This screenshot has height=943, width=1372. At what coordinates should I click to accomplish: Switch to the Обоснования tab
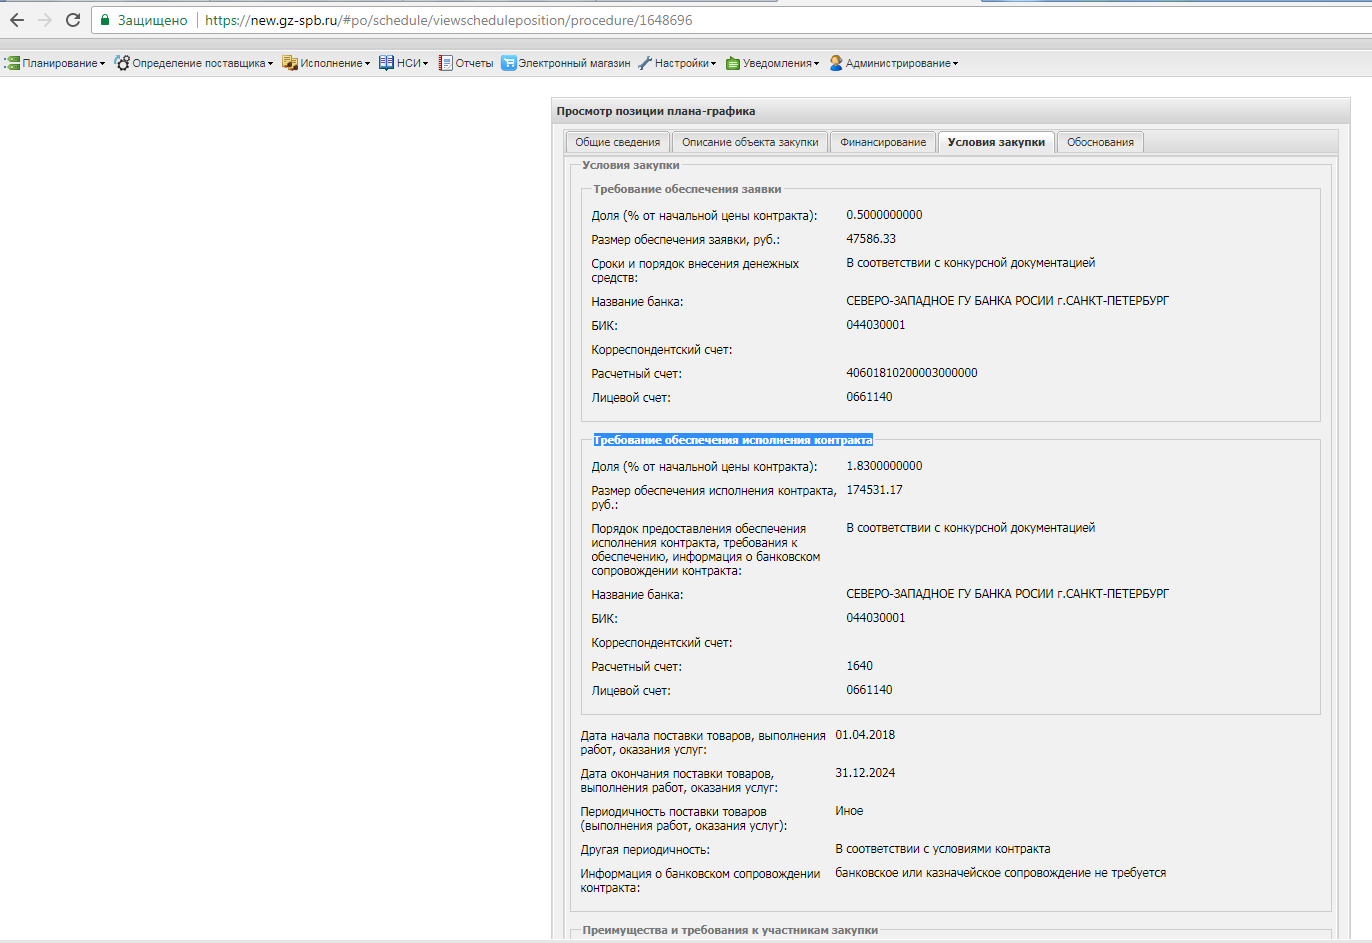1100,142
